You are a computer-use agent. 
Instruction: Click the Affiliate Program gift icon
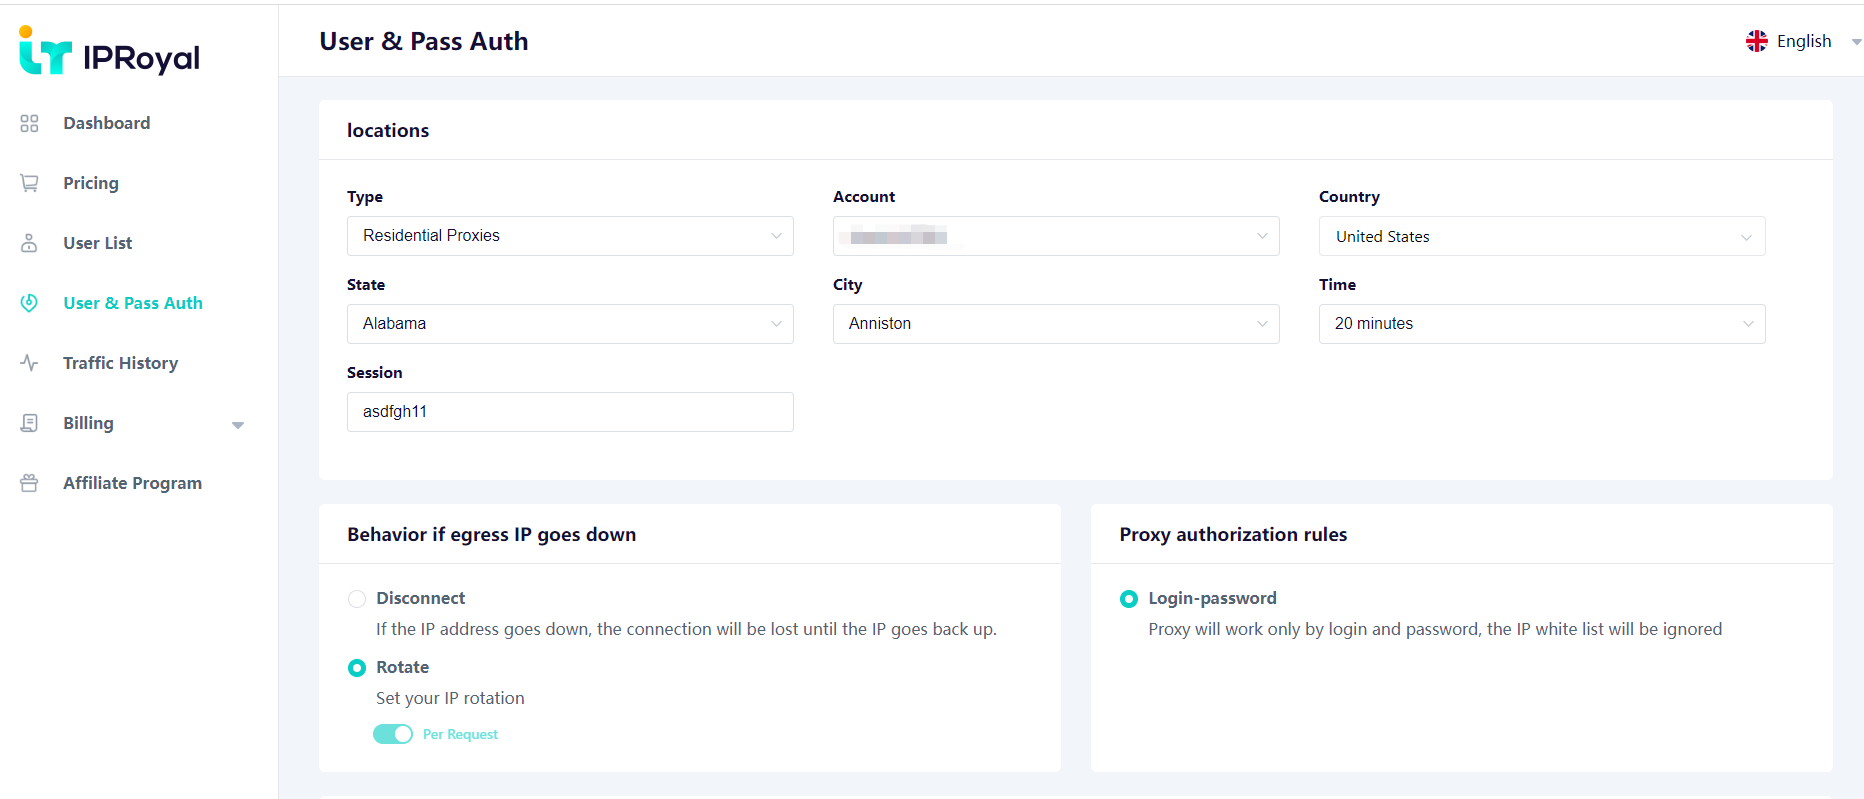click(29, 483)
